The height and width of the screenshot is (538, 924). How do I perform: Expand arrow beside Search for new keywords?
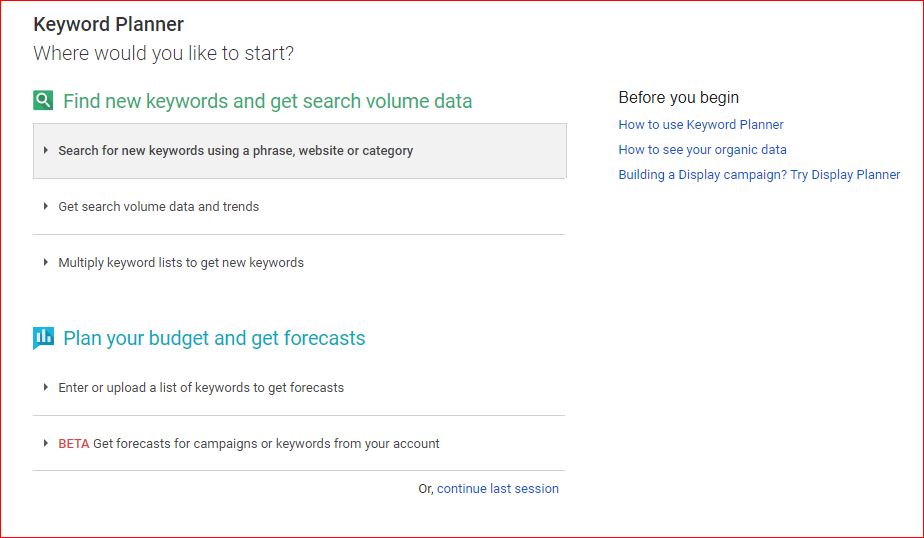pyautogui.click(x=45, y=150)
